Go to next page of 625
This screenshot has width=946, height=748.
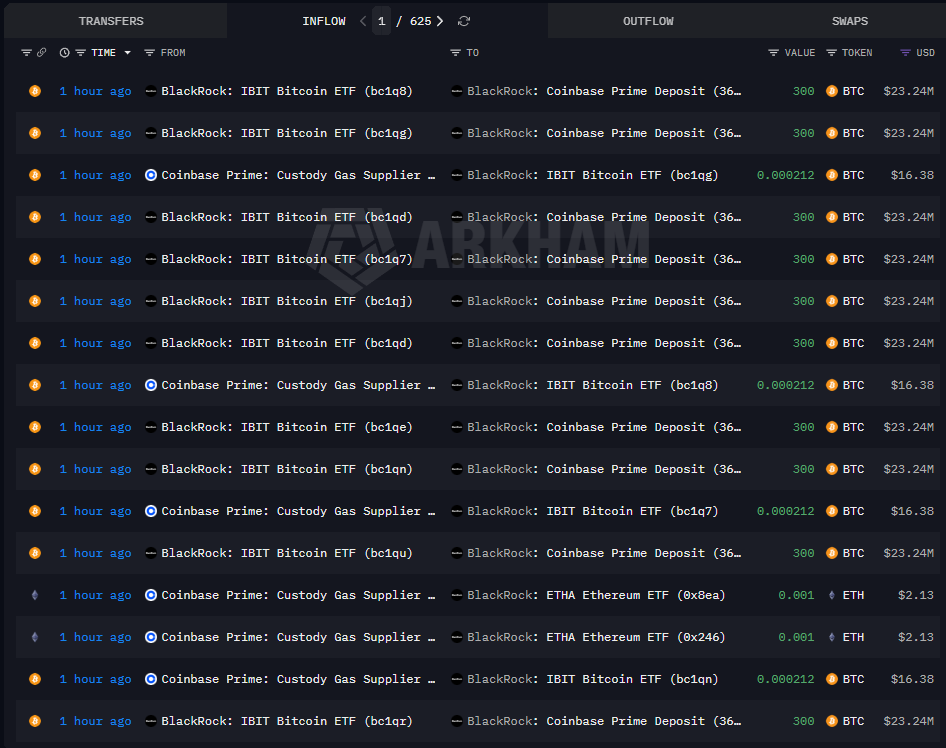pos(440,21)
